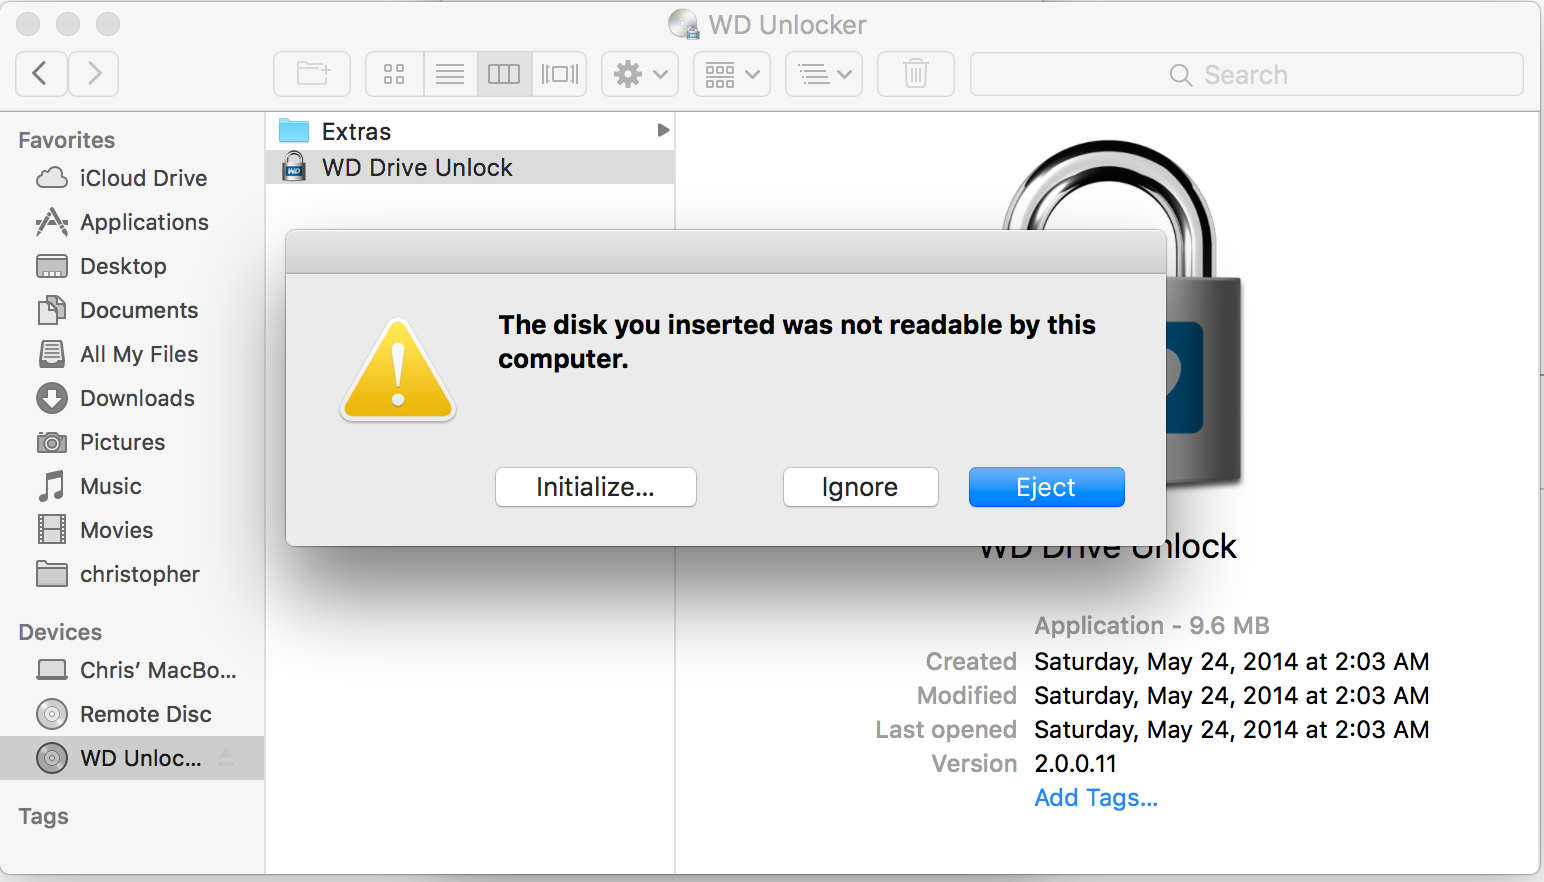Screen dimensions: 1544x882
Task: Click the trash delete toolbar icon
Action: (915, 74)
